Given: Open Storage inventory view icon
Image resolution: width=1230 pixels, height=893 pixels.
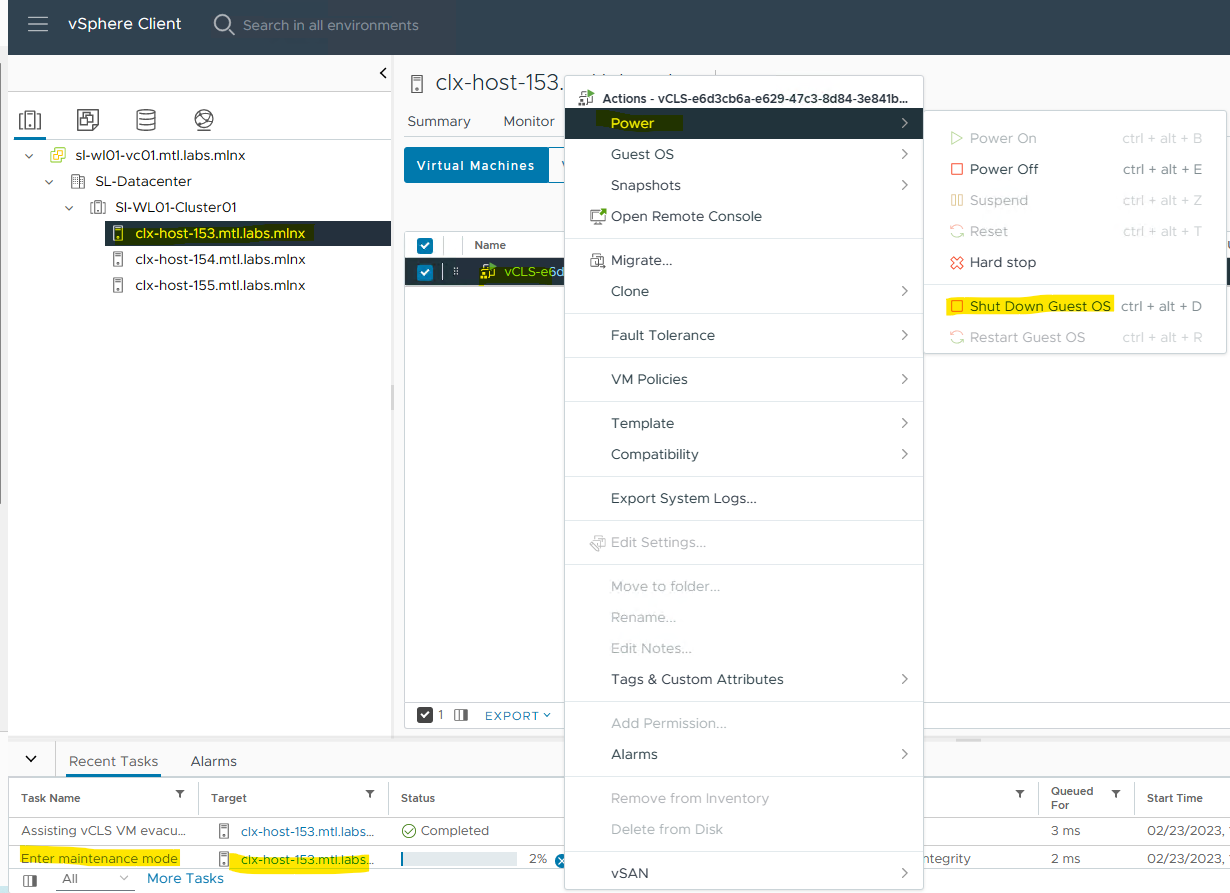Looking at the screenshot, I should [146, 120].
